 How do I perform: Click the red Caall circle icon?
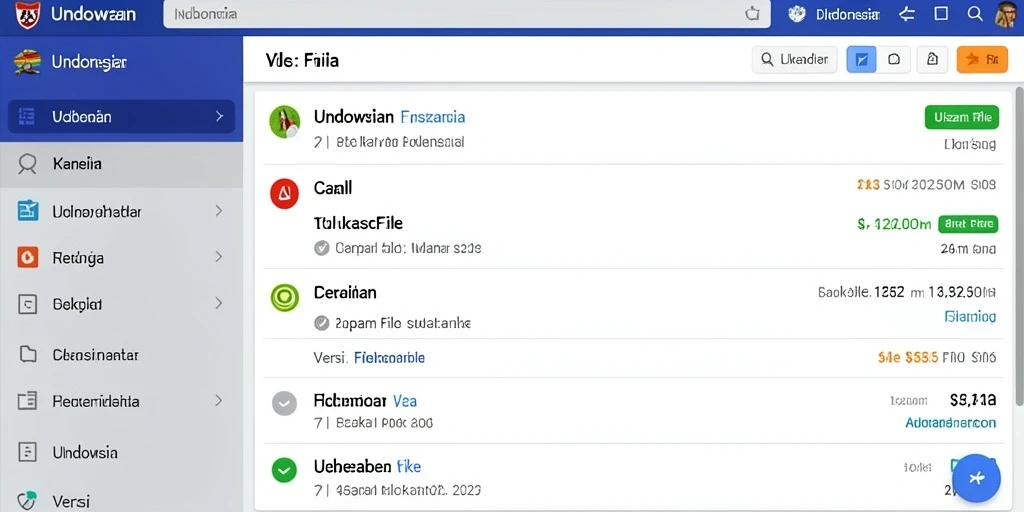(284, 193)
